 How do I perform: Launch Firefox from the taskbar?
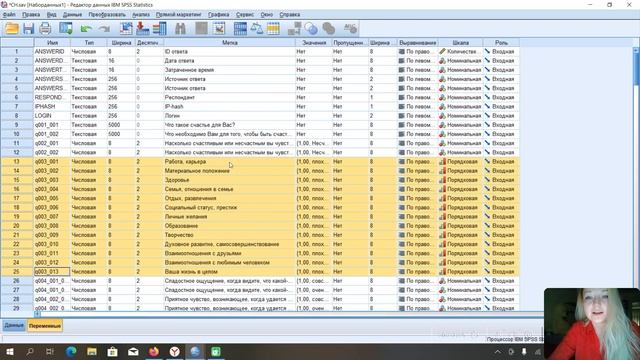coord(153,351)
